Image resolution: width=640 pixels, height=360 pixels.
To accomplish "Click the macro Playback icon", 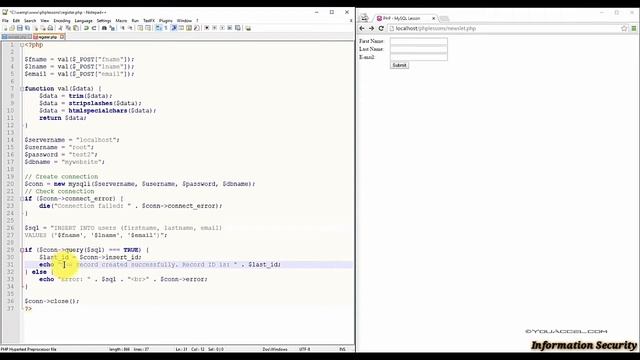I will (222, 28).
